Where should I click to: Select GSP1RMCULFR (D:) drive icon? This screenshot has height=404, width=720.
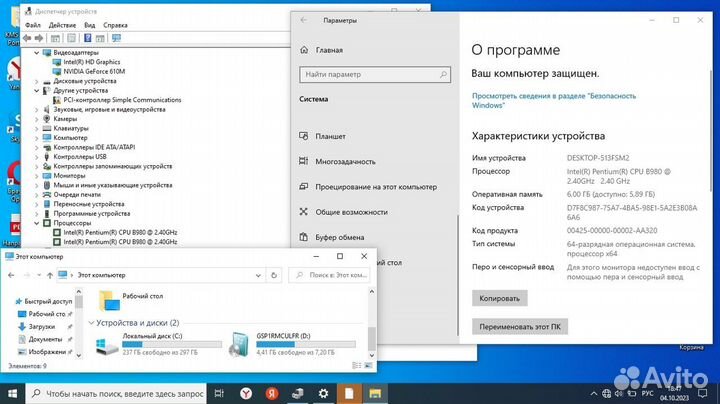239,344
